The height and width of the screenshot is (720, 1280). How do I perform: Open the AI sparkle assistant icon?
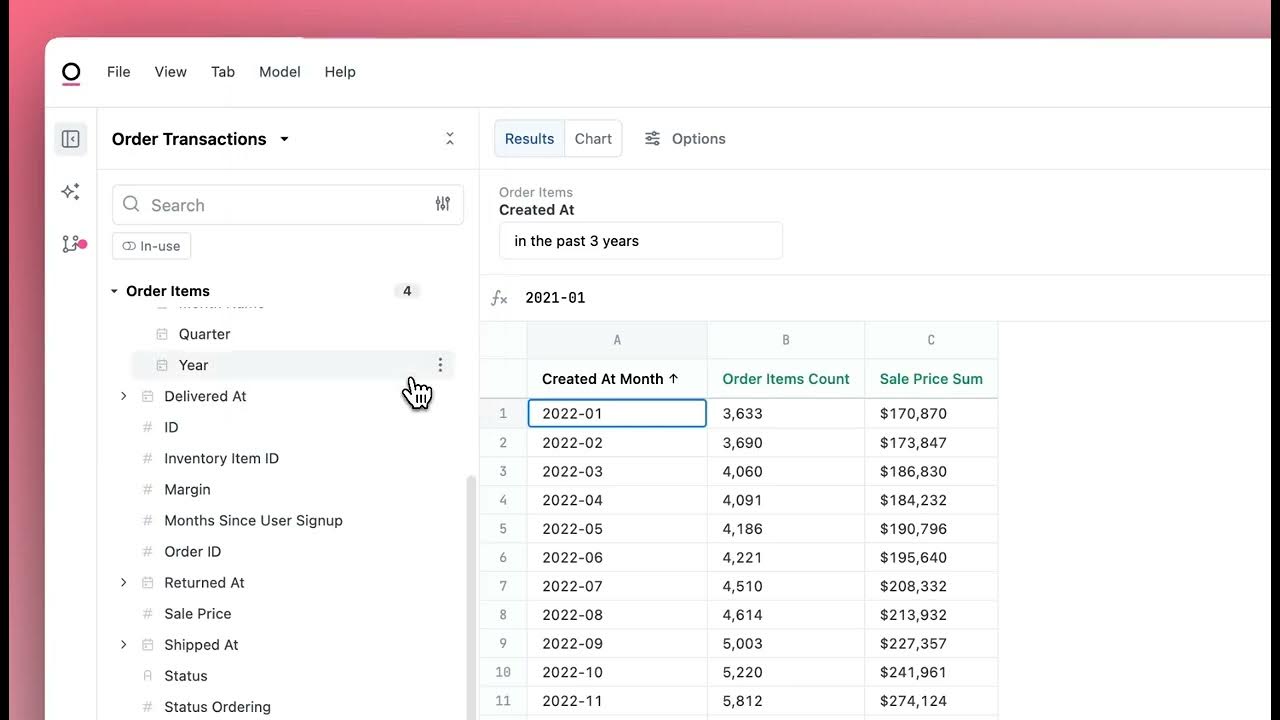71,191
